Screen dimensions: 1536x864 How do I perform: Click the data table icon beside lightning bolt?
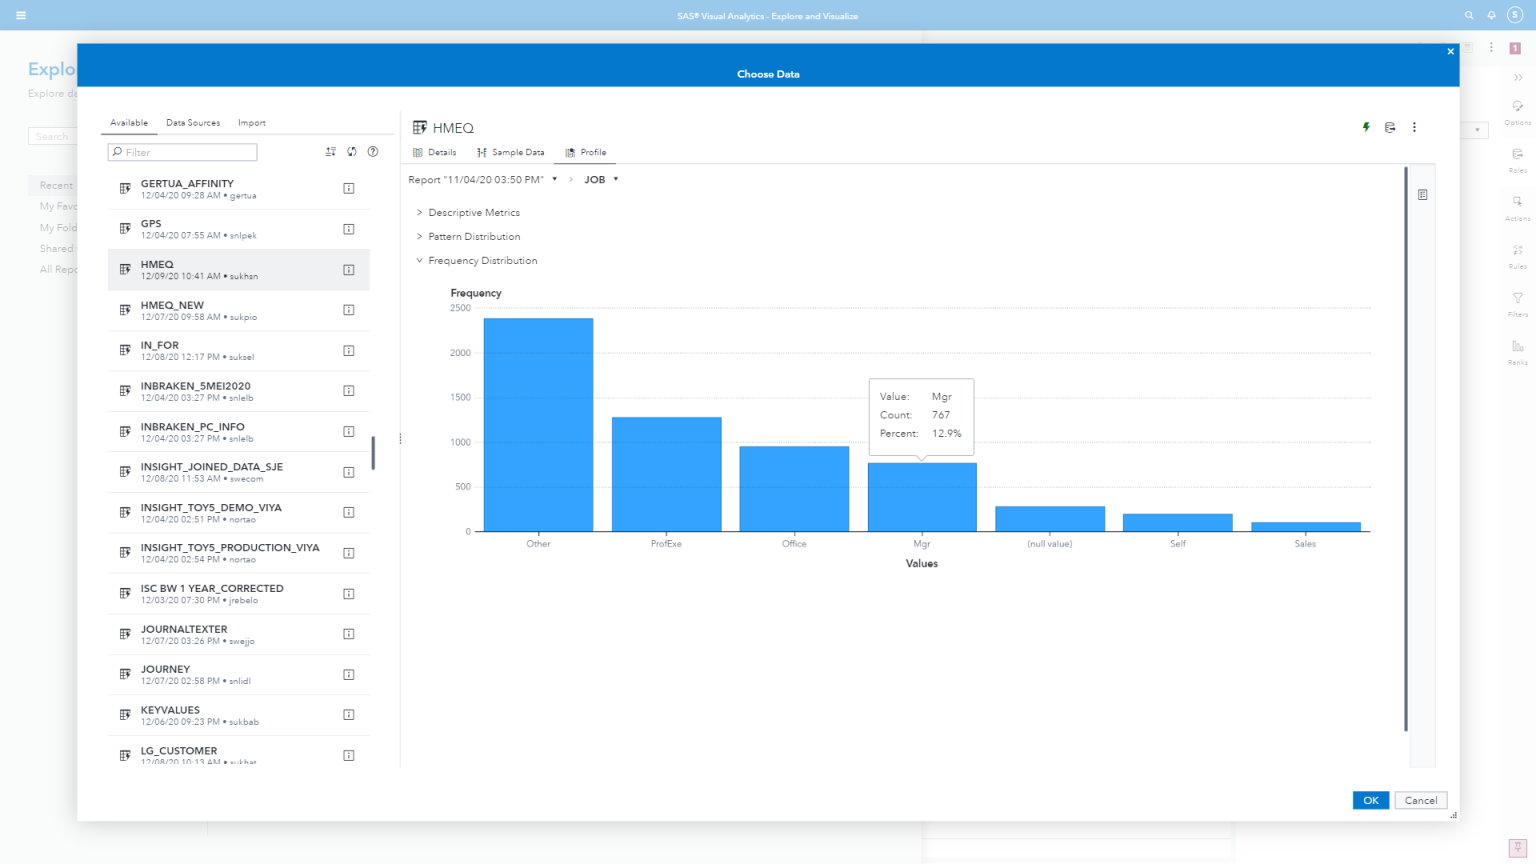pyautogui.click(x=1390, y=127)
